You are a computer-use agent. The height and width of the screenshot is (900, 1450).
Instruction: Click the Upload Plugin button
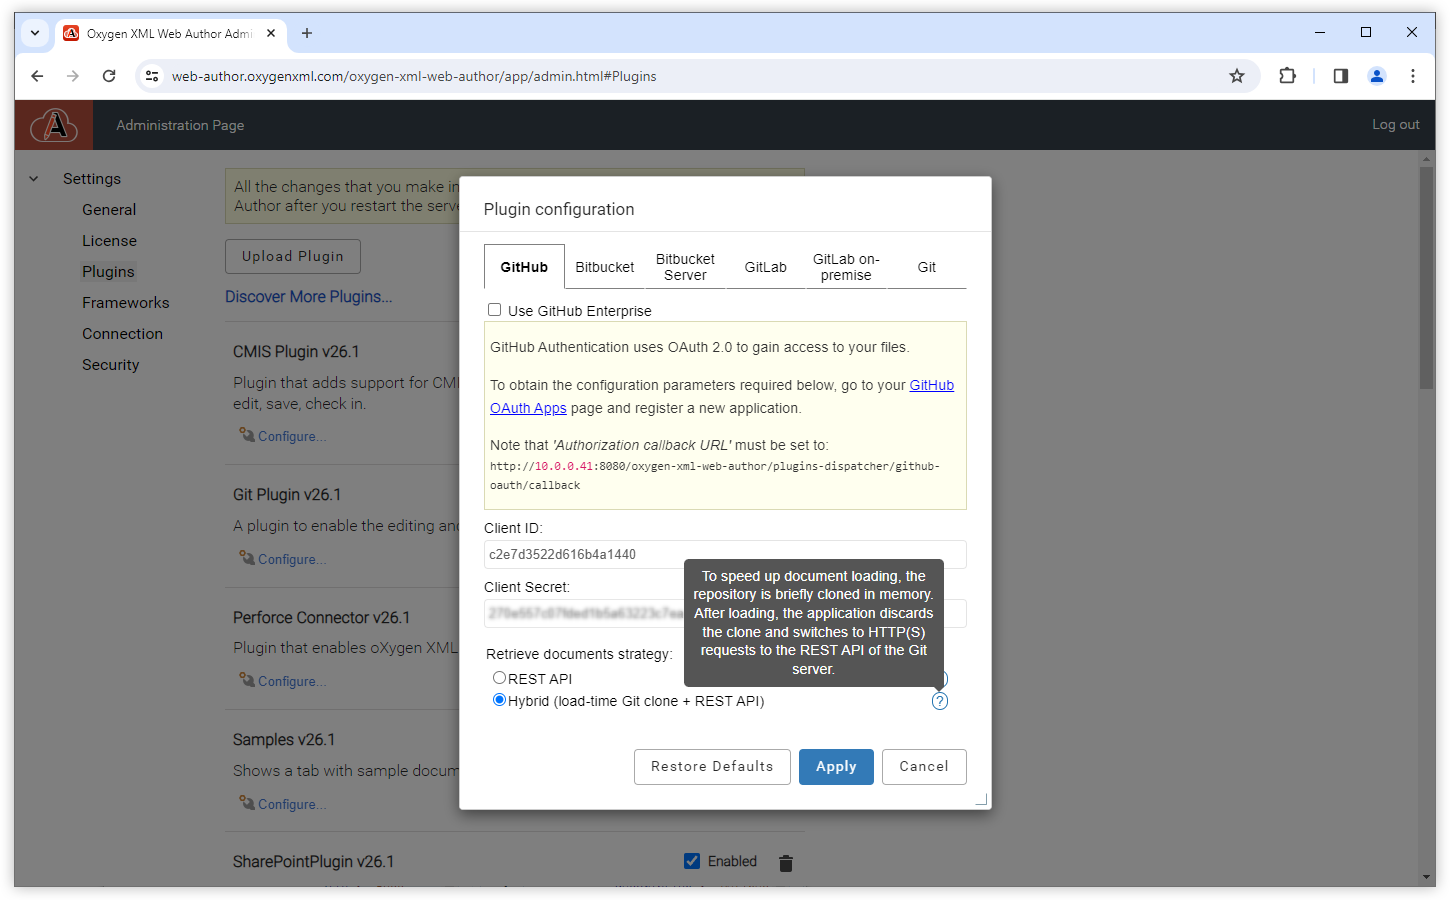coord(293,256)
